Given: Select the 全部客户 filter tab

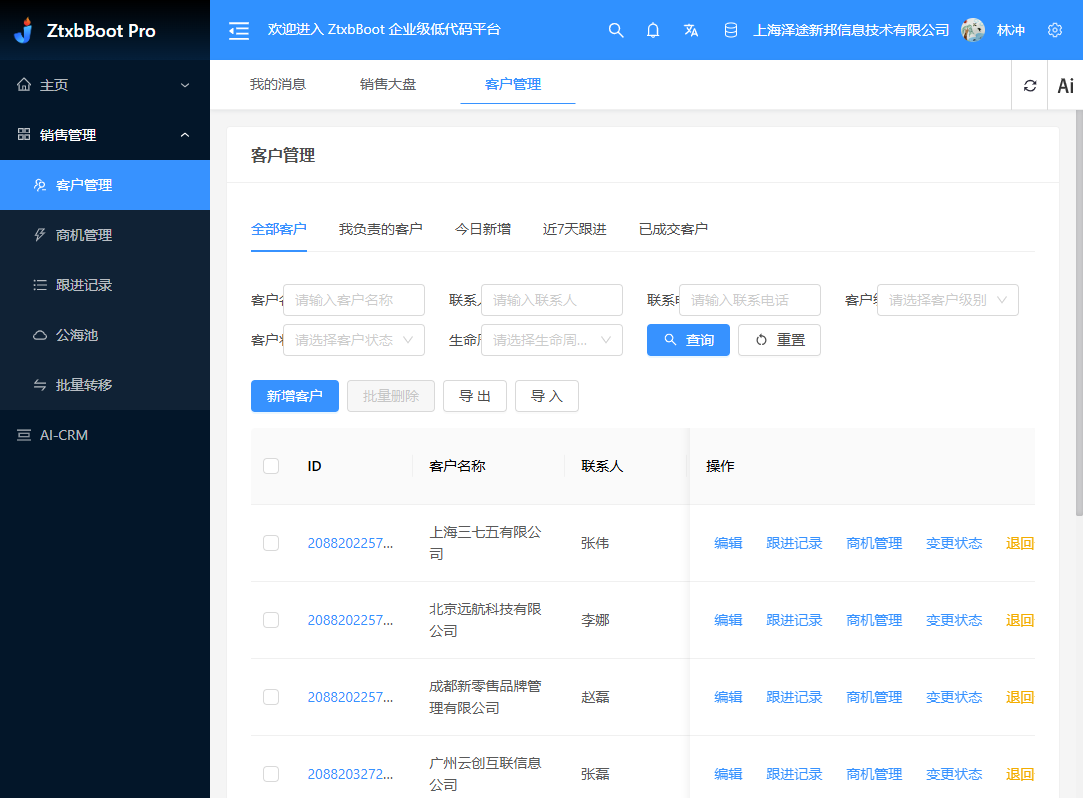Looking at the screenshot, I should point(279,229).
